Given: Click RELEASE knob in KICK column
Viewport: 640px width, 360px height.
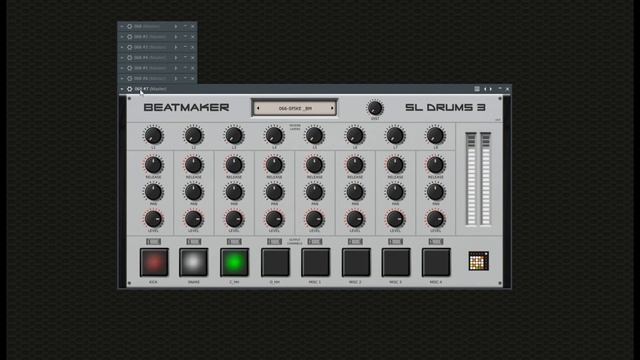Looking at the screenshot, I should tap(153, 165).
